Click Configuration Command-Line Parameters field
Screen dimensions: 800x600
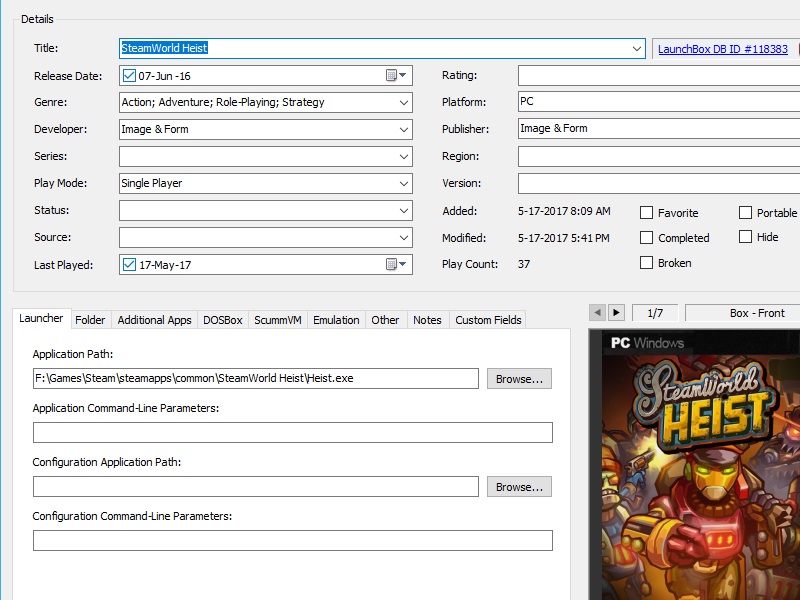(x=293, y=541)
